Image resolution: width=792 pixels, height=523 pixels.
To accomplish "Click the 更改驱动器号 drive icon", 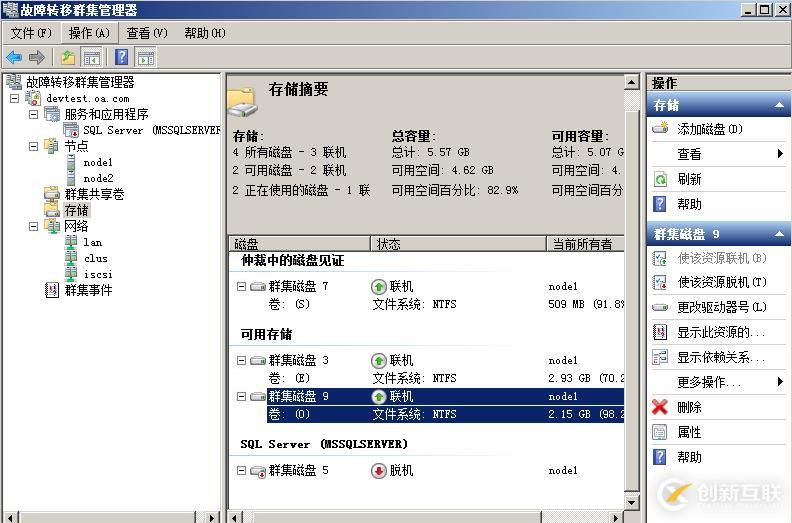I will tap(660, 307).
